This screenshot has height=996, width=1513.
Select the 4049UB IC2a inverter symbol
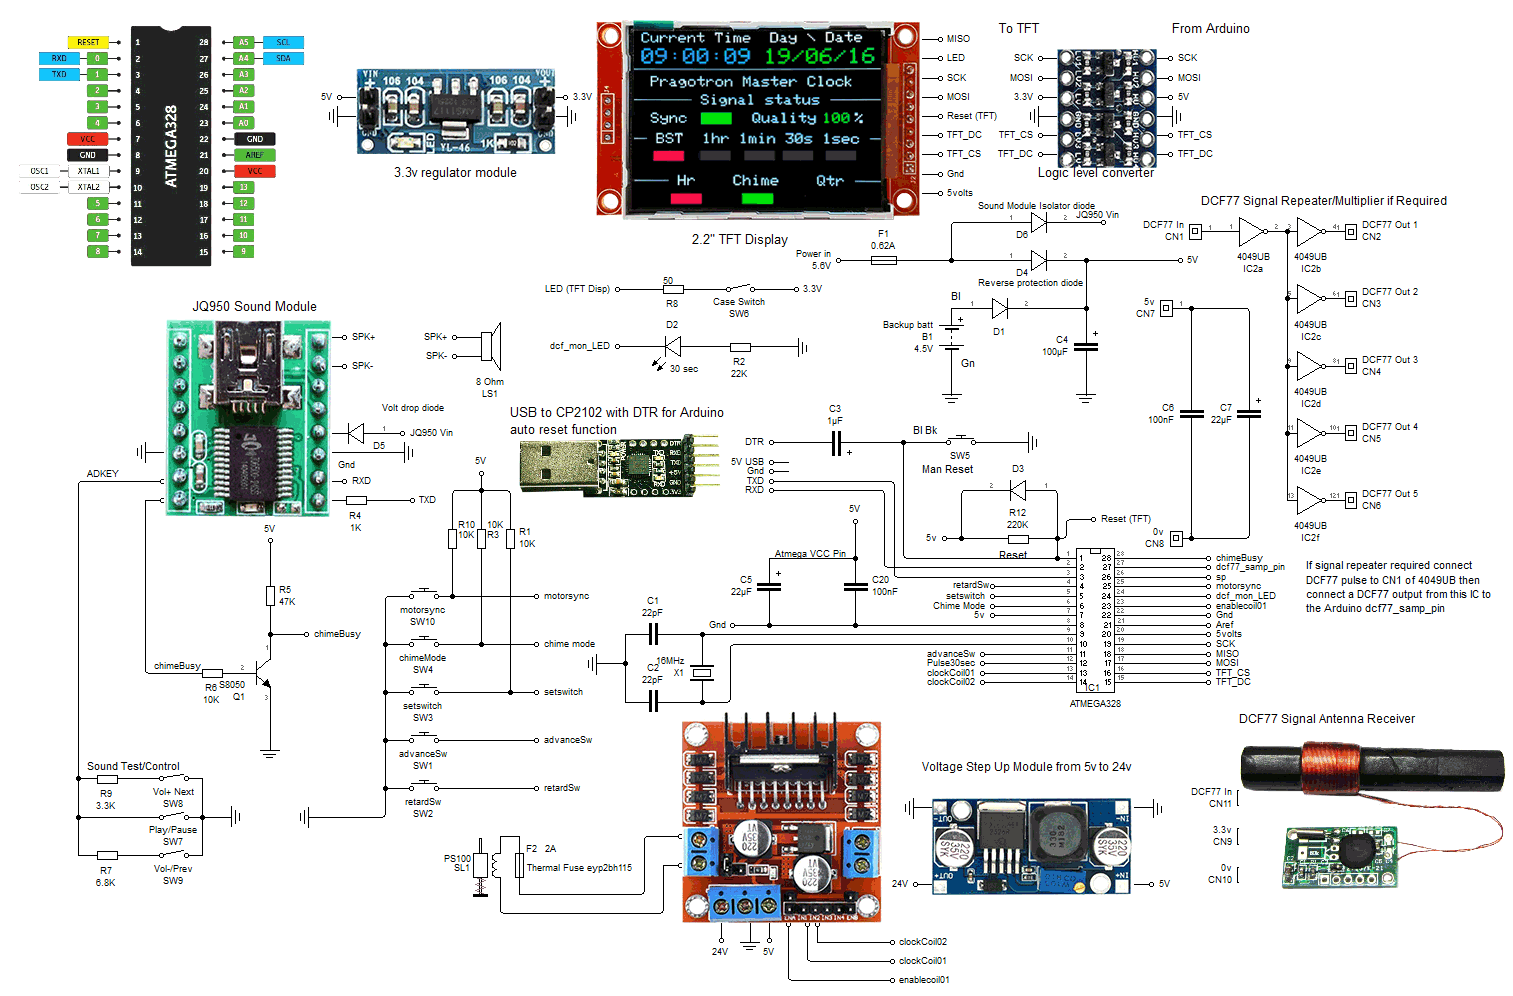tap(1251, 232)
